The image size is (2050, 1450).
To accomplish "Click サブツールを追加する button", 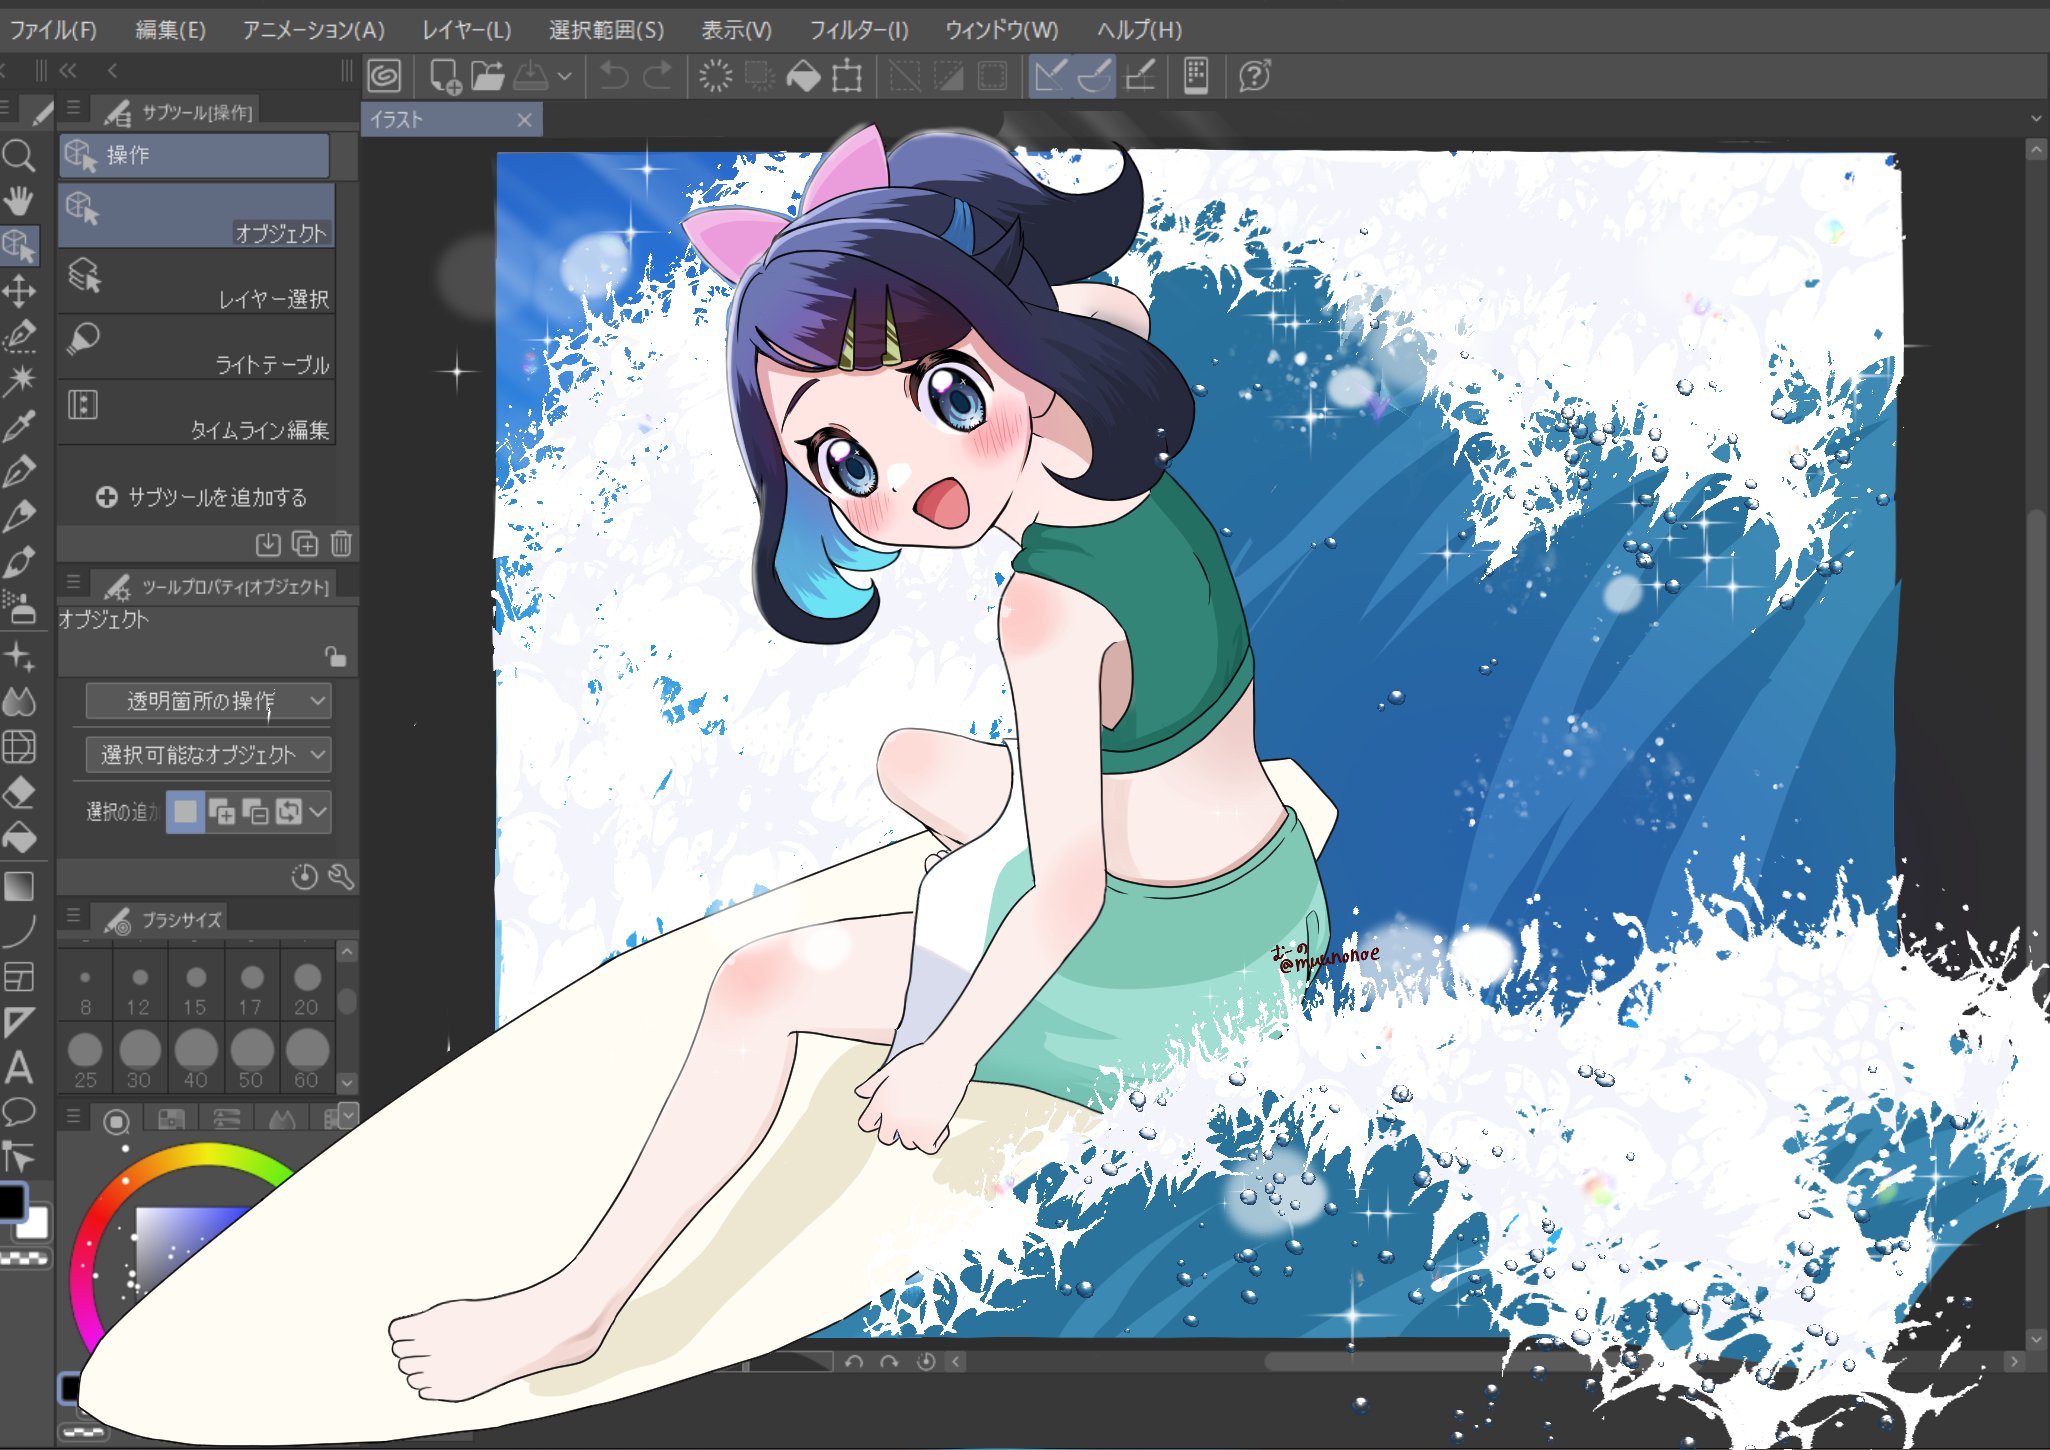I will [x=202, y=497].
